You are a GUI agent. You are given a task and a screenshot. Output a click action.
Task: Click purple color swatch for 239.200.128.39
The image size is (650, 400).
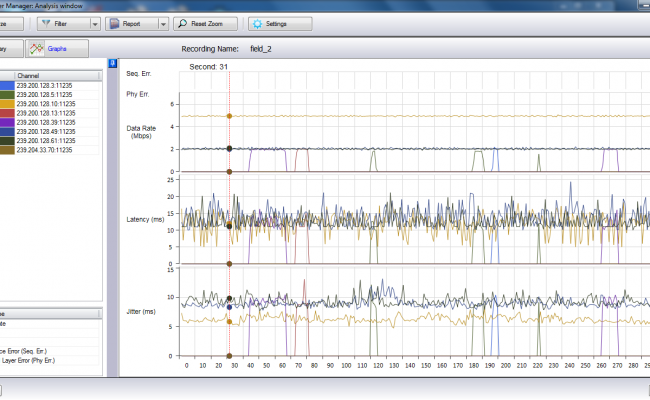click(x=7, y=122)
